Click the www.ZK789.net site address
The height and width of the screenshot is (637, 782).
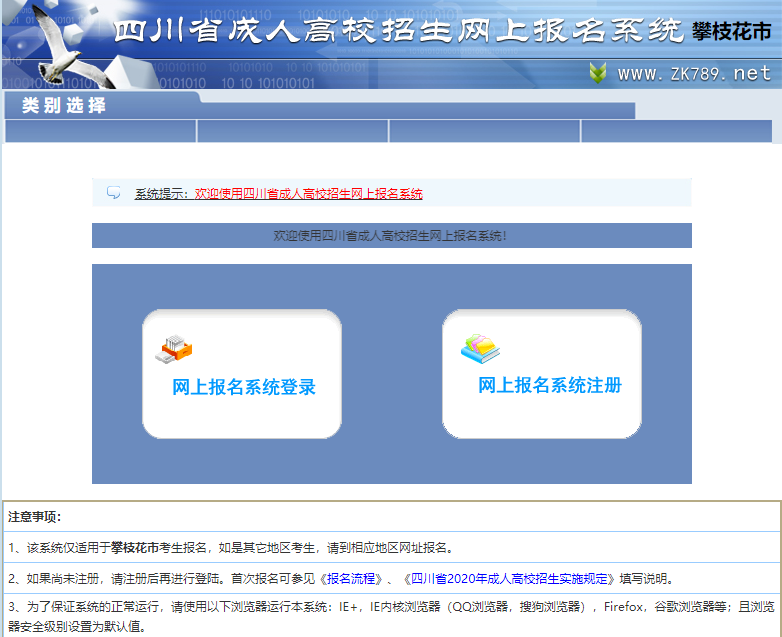pos(694,74)
